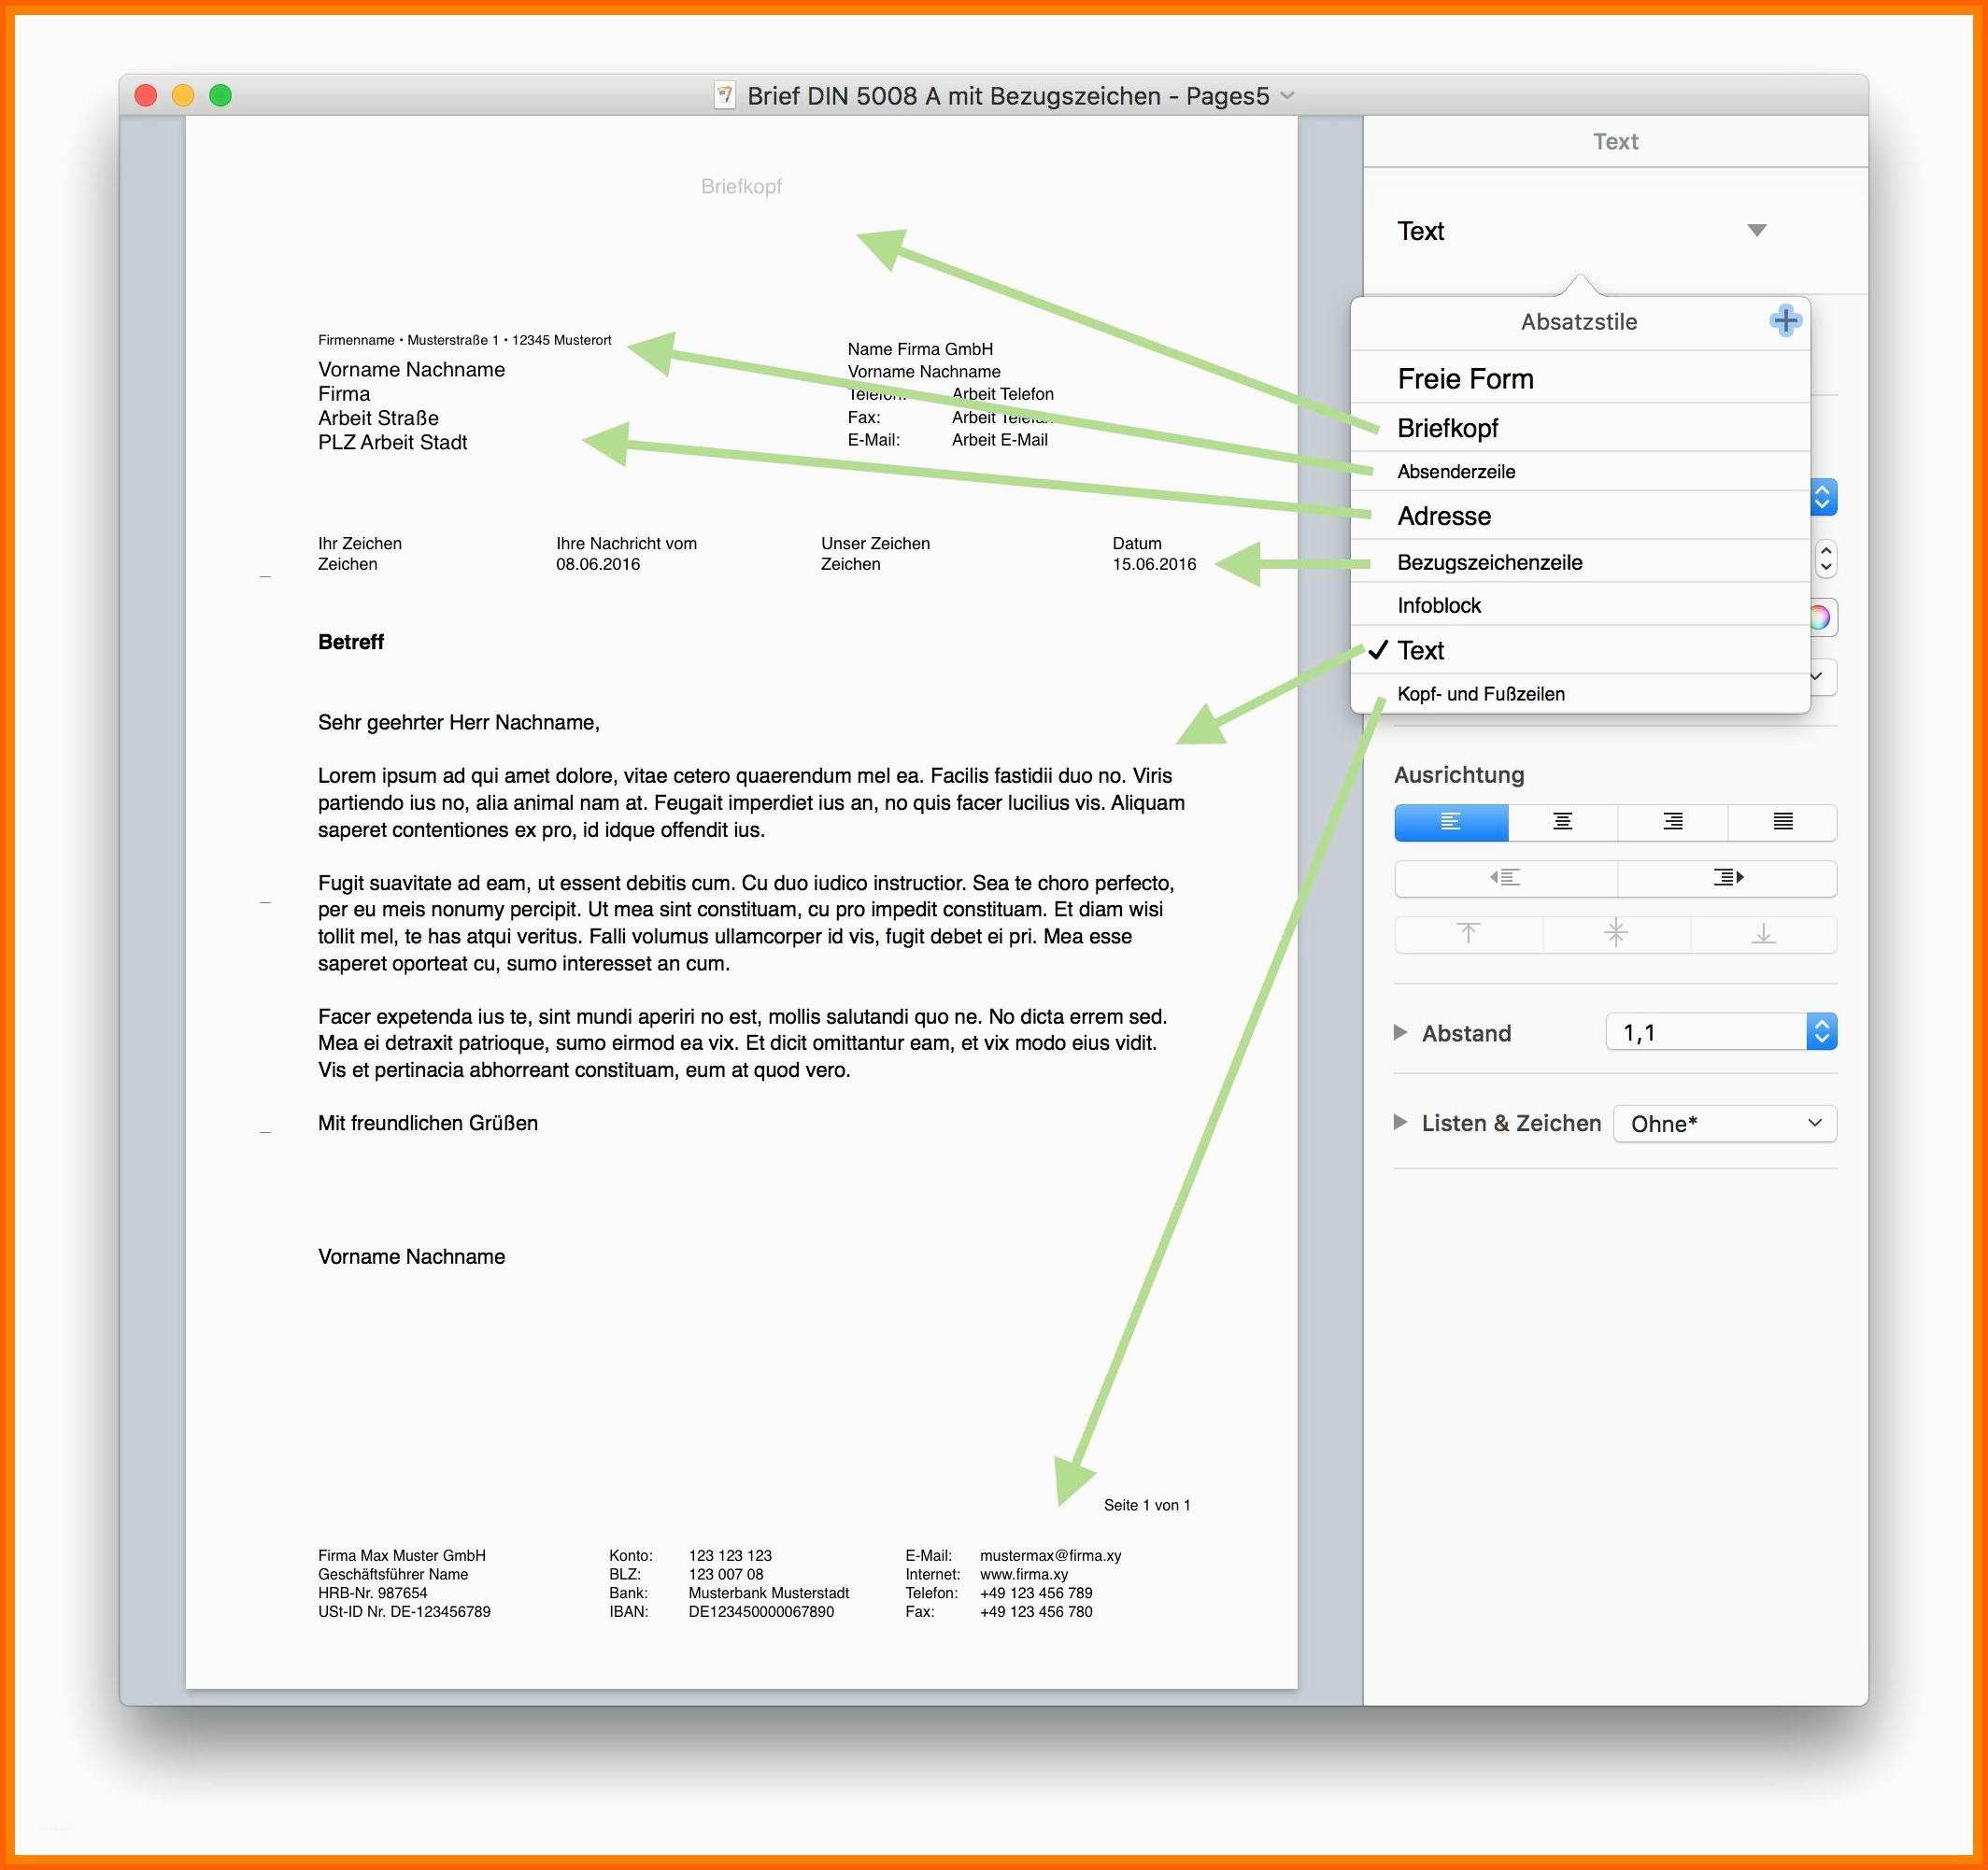
Task: Select the Infoblock paragraph style
Action: [1580, 605]
